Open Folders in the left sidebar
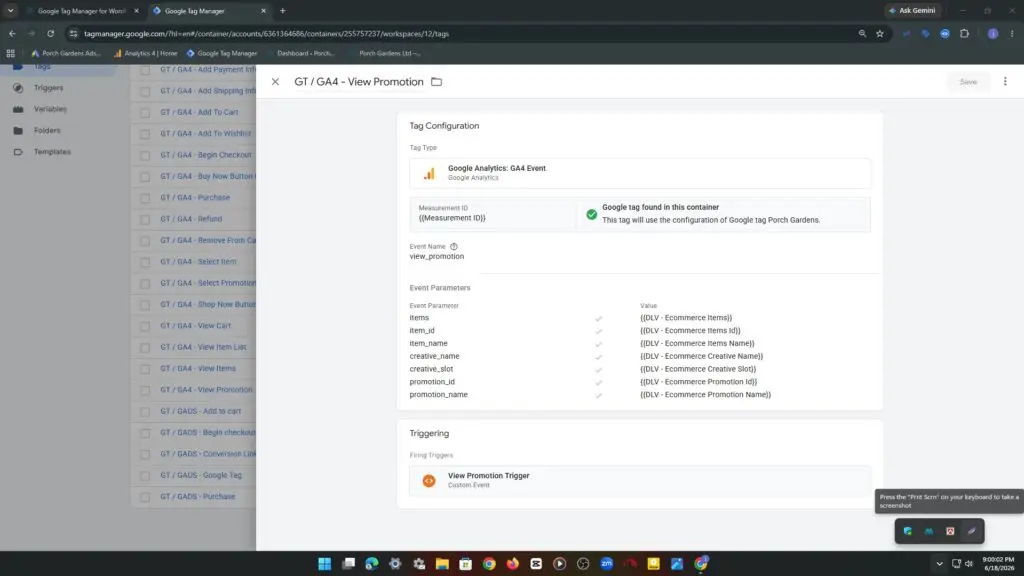Image resolution: width=1024 pixels, height=576 pixels. point(47,131)
